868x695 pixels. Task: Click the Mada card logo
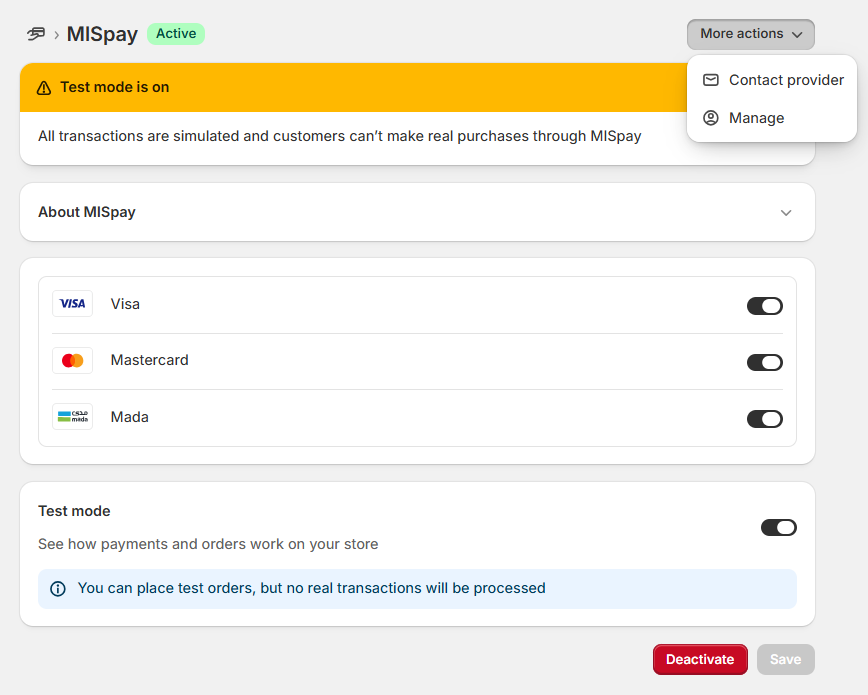pos(73,416)
